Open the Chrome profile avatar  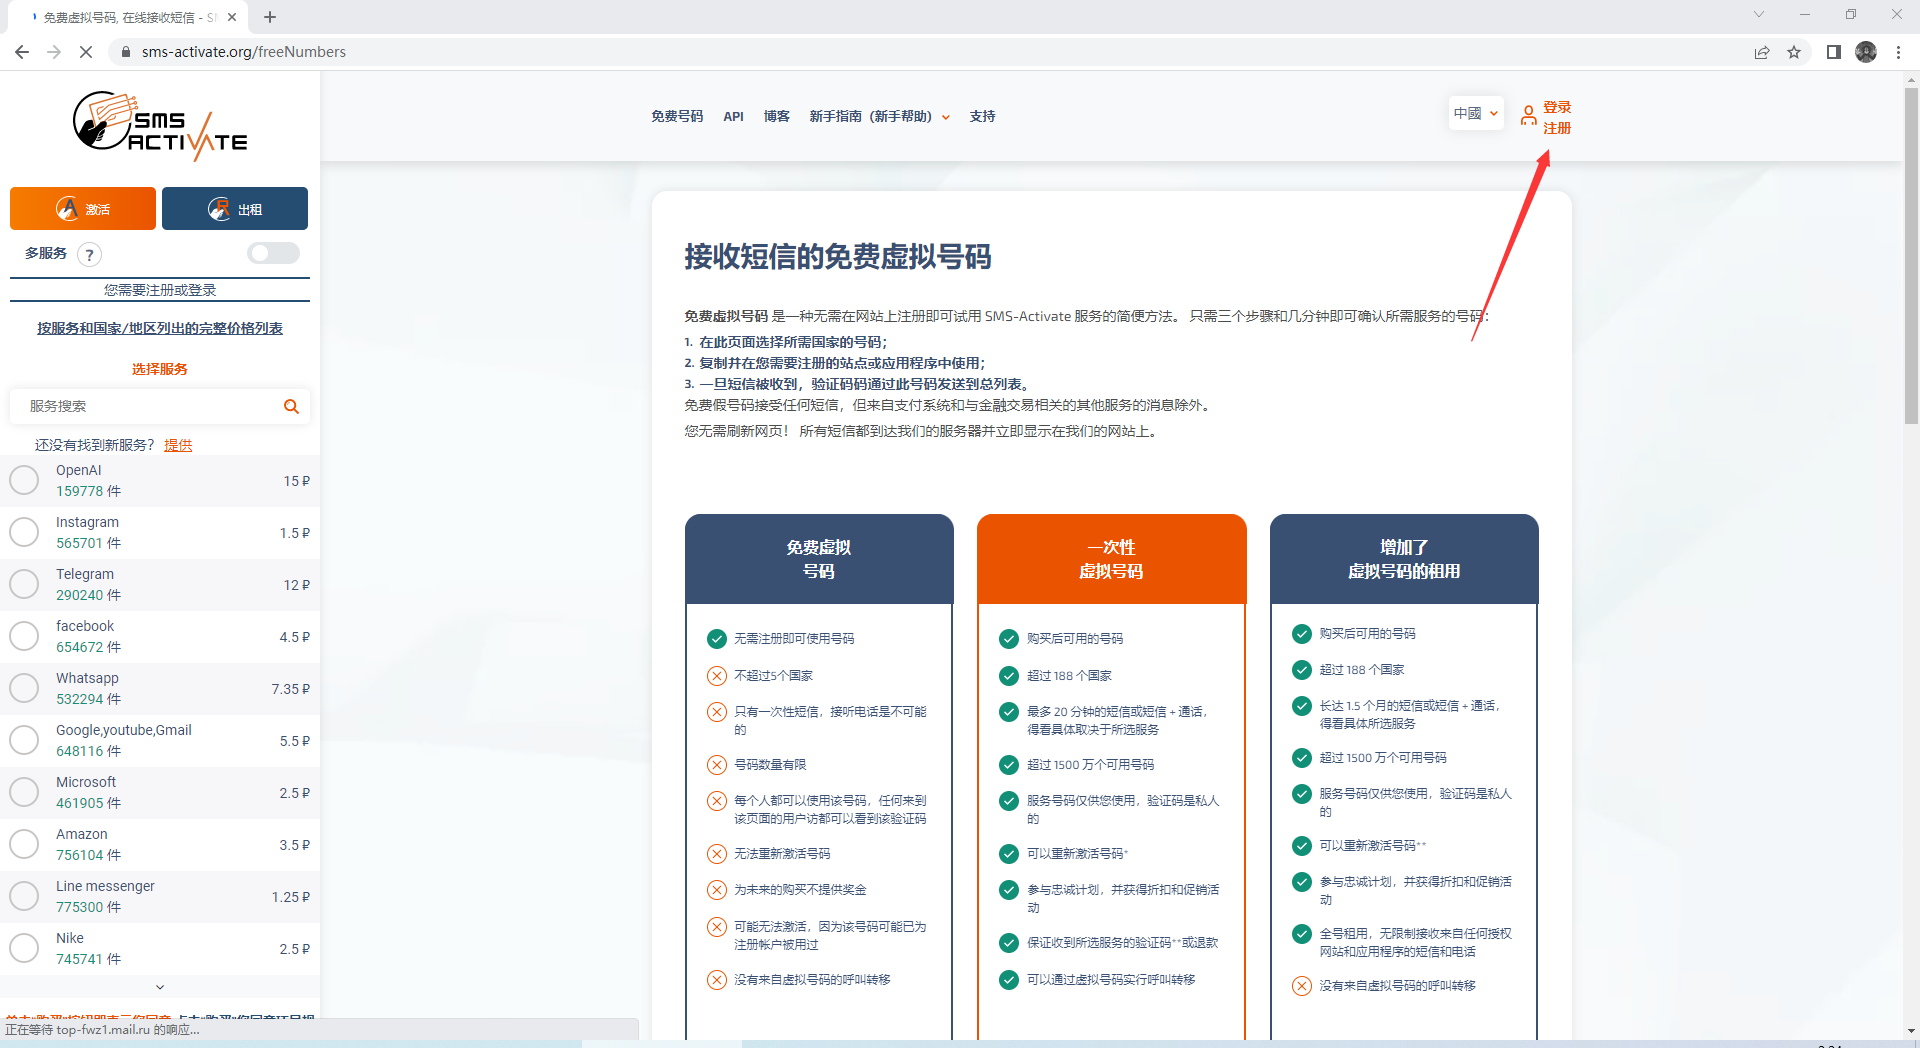(1866, 52)
